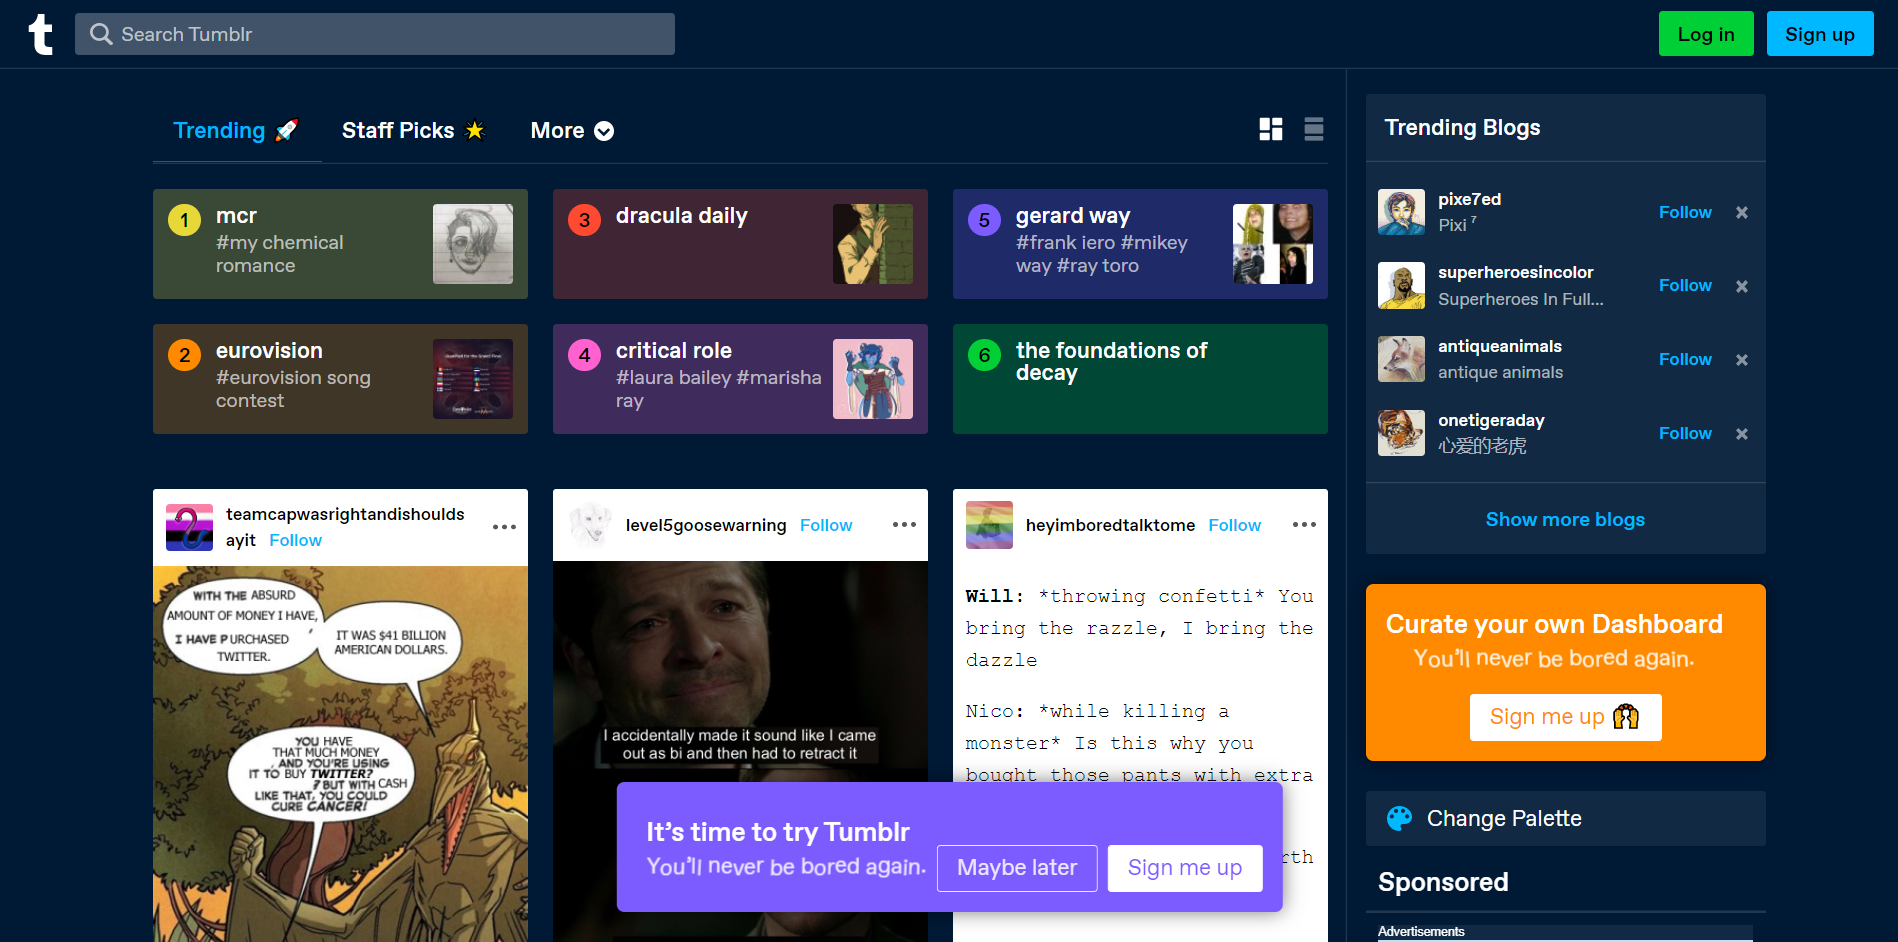Open the critical role trending tag
The height and width of the screenshot is (942, 1898).
740,379
